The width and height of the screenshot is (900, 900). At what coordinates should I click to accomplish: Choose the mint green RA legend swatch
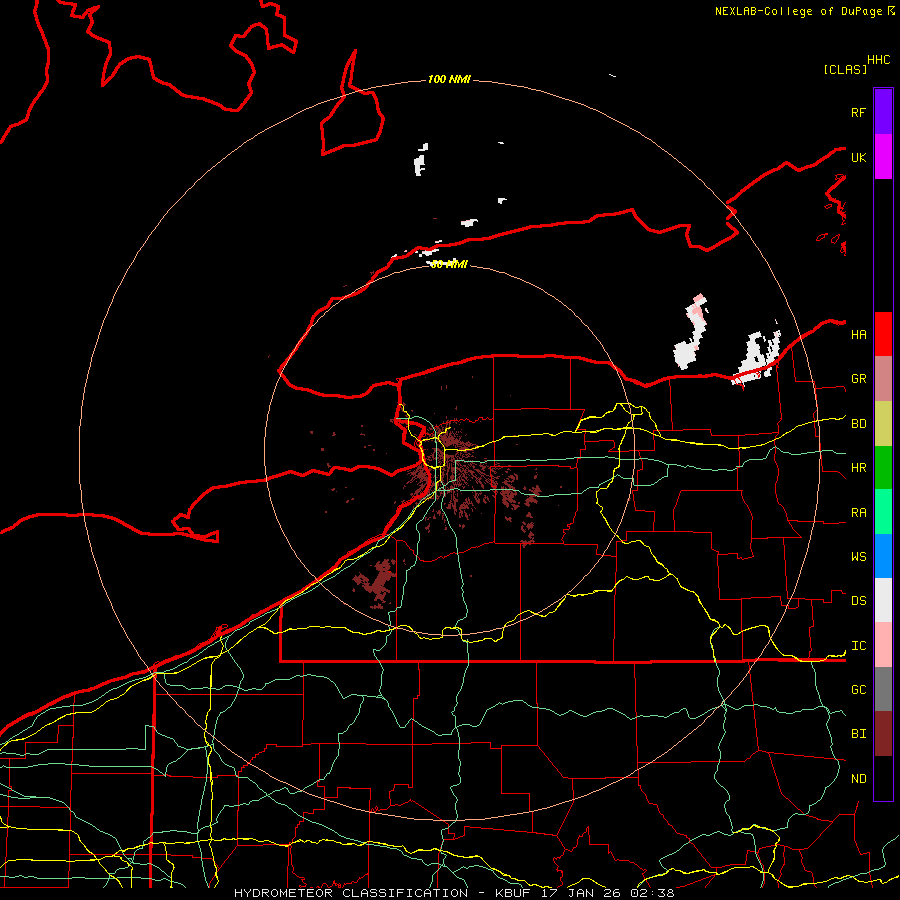tap(883, 512)
